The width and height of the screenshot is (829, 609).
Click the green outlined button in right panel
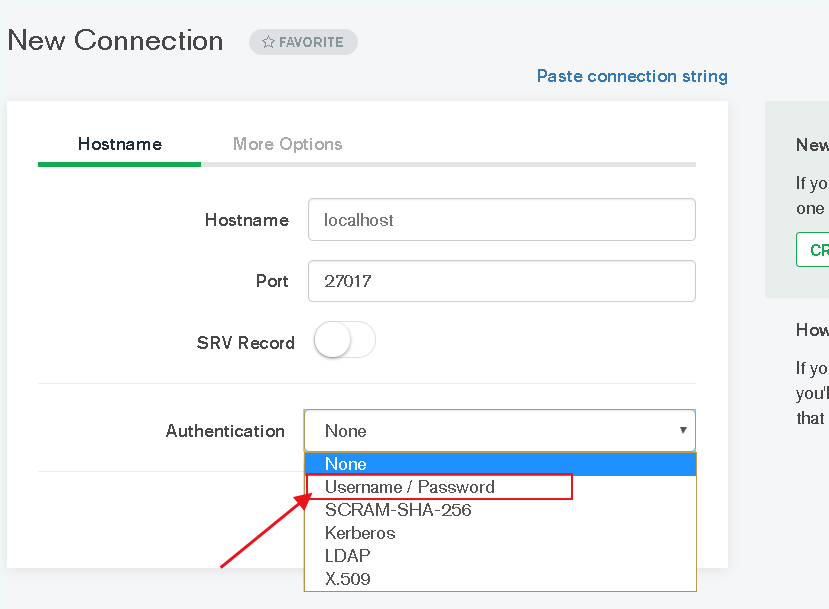(x=813, y=250)
